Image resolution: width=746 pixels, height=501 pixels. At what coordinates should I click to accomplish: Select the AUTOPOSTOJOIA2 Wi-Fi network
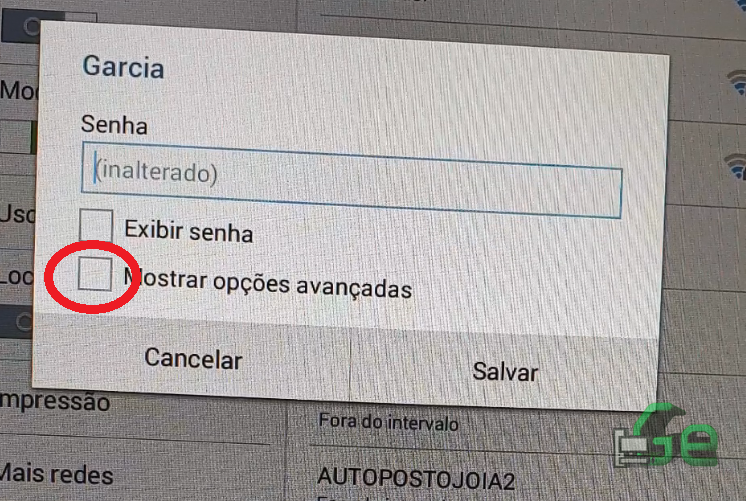[416, 479]
